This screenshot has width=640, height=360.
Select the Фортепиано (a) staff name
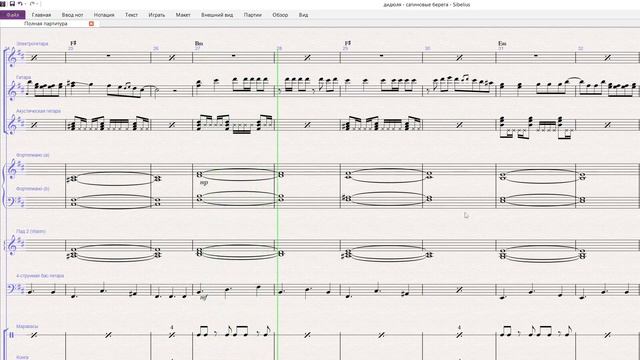(x=33, y=155)
